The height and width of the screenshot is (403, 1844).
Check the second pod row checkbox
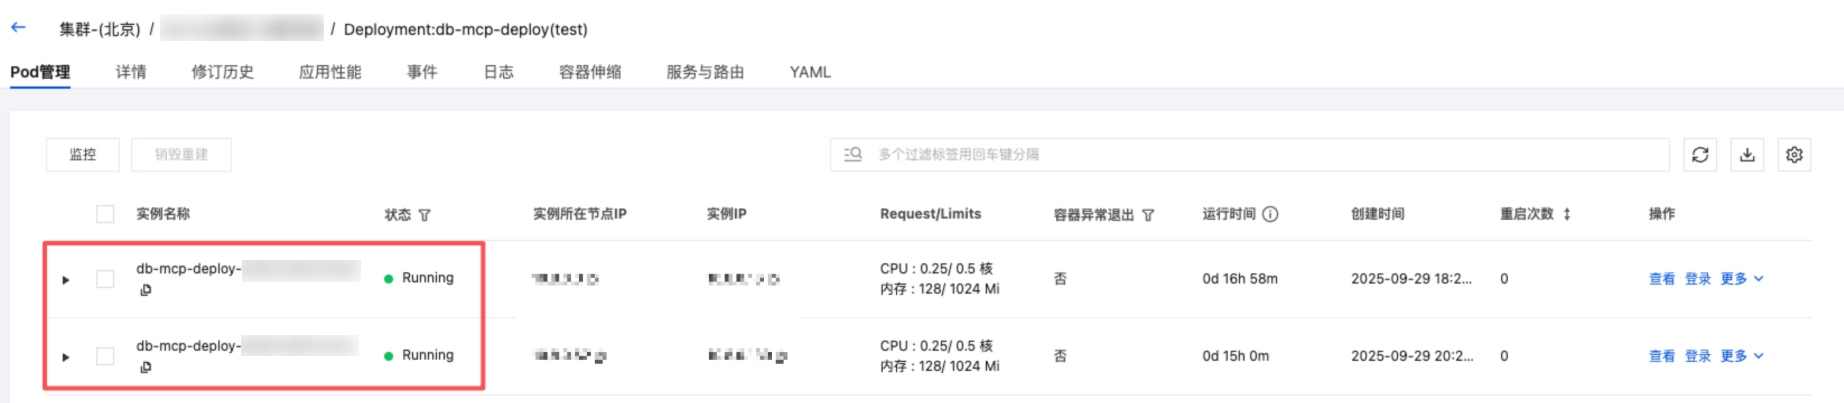pyautogui.click(x=105, y=356)
